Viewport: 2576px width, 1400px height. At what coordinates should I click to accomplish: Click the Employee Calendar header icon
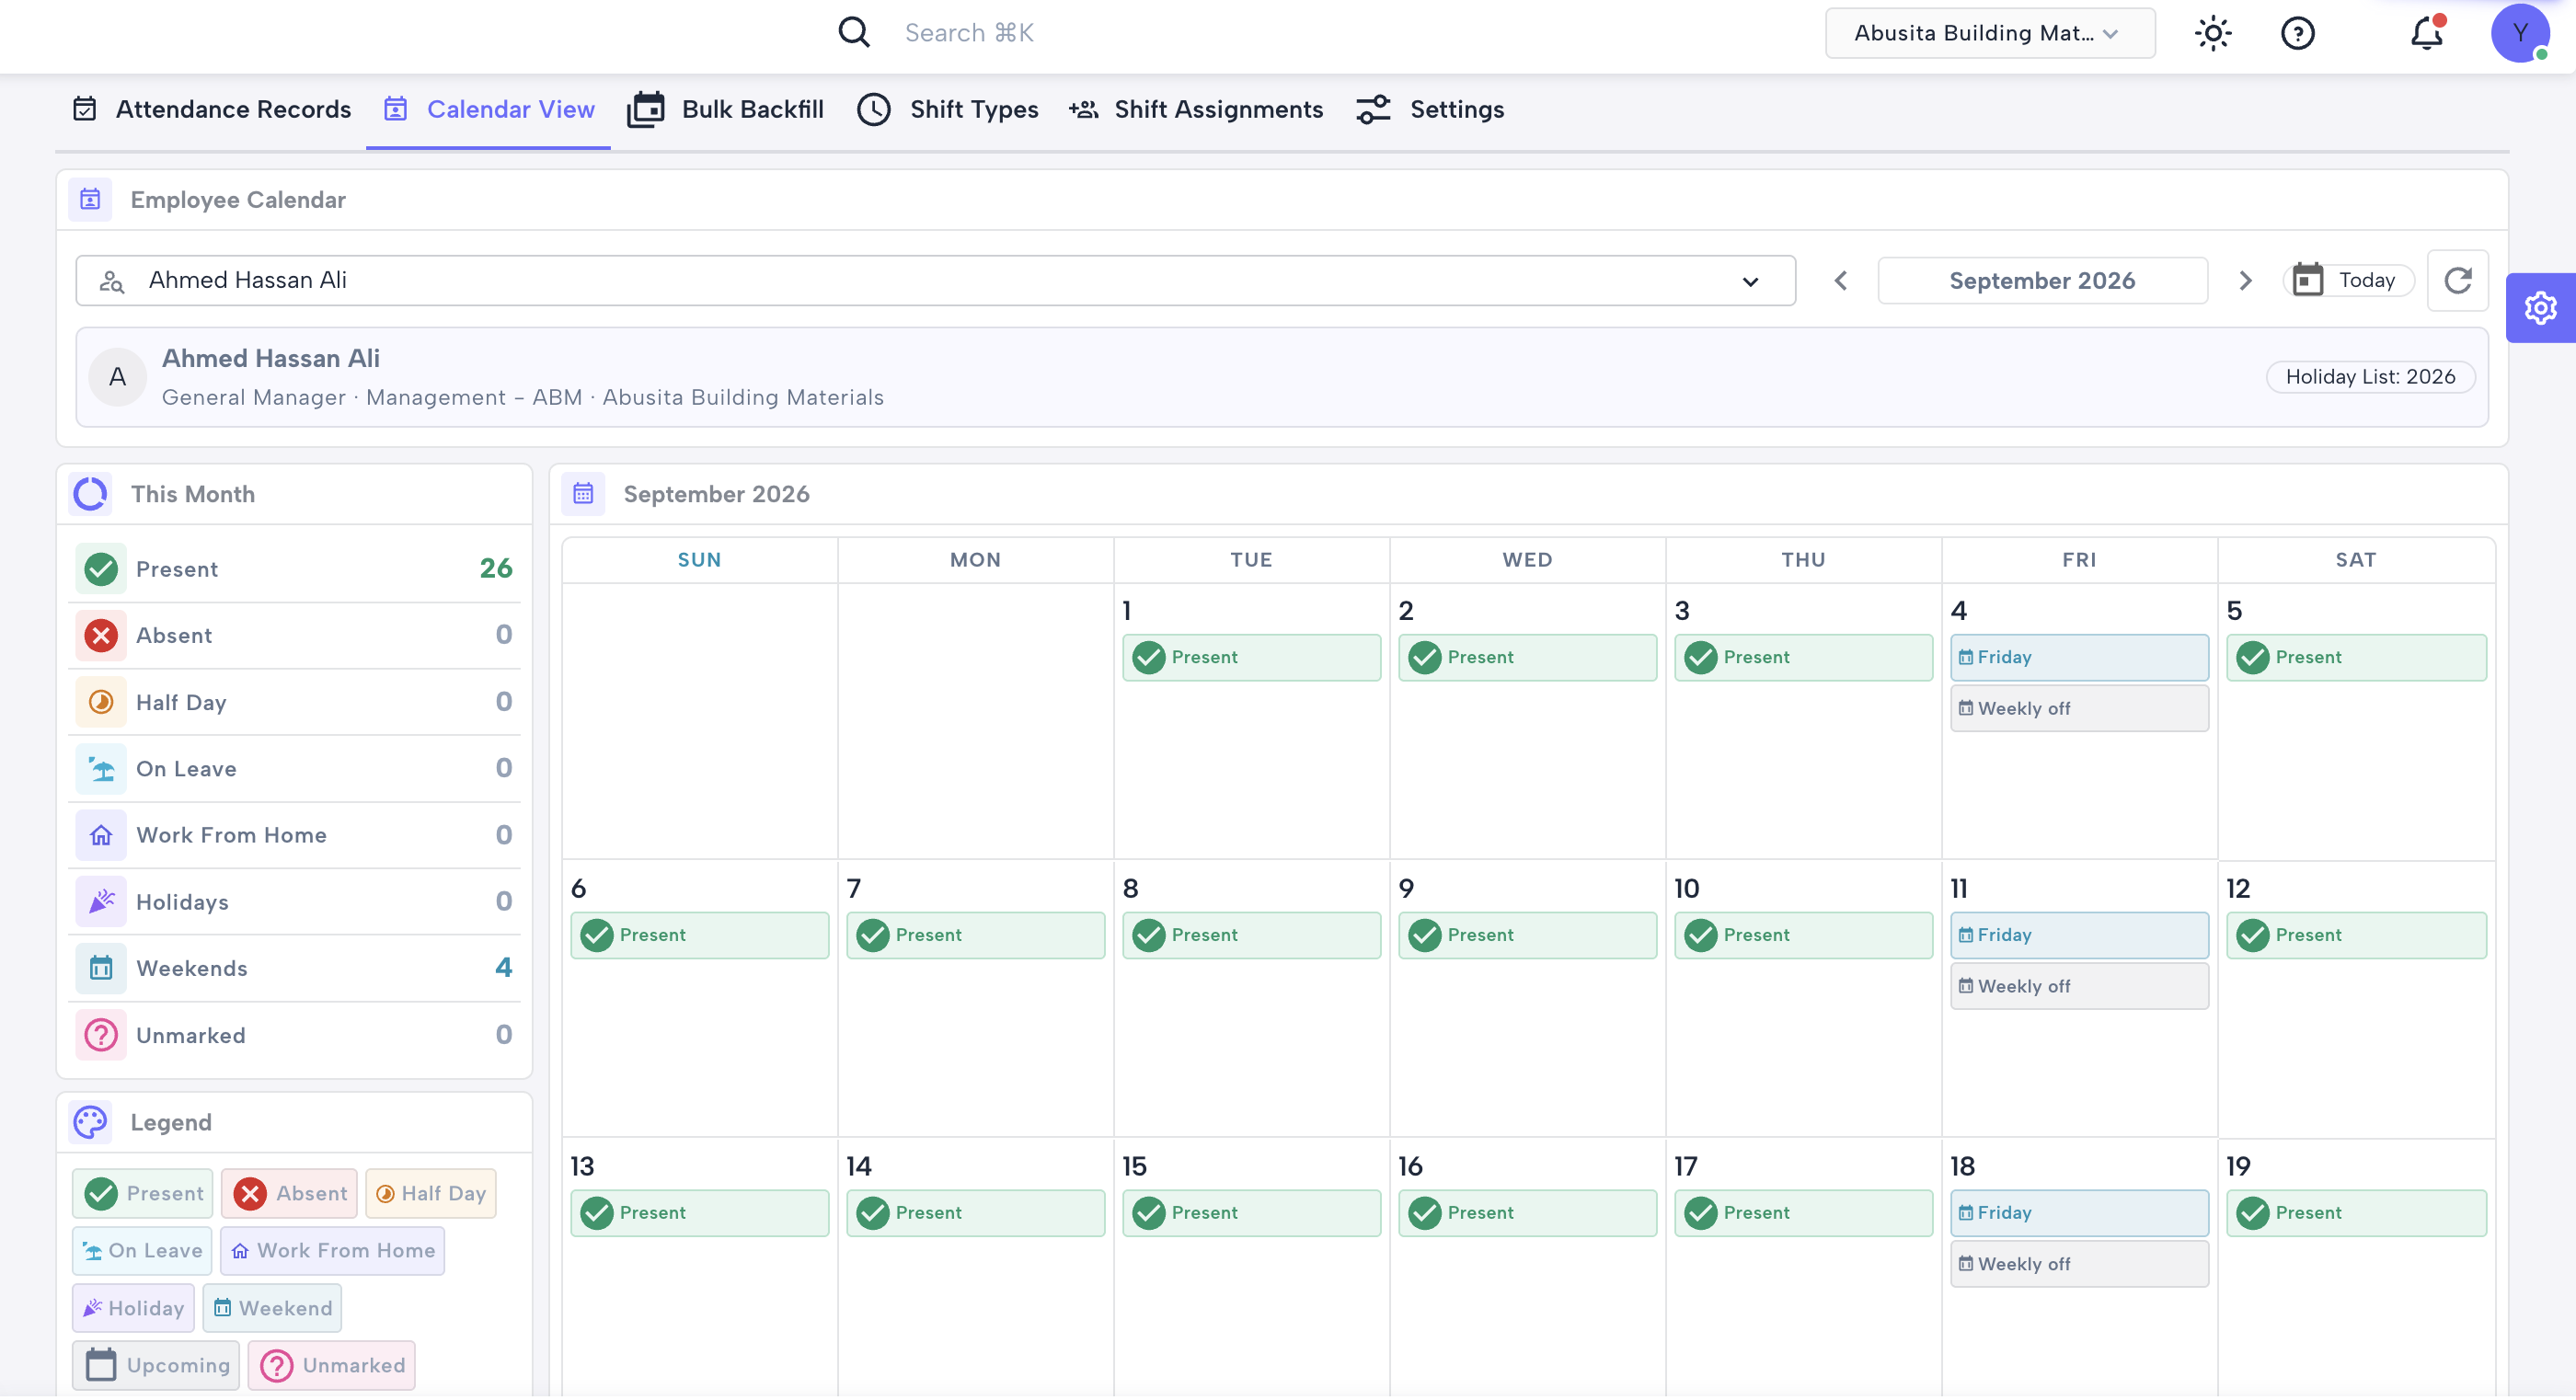tap(90, 200)
